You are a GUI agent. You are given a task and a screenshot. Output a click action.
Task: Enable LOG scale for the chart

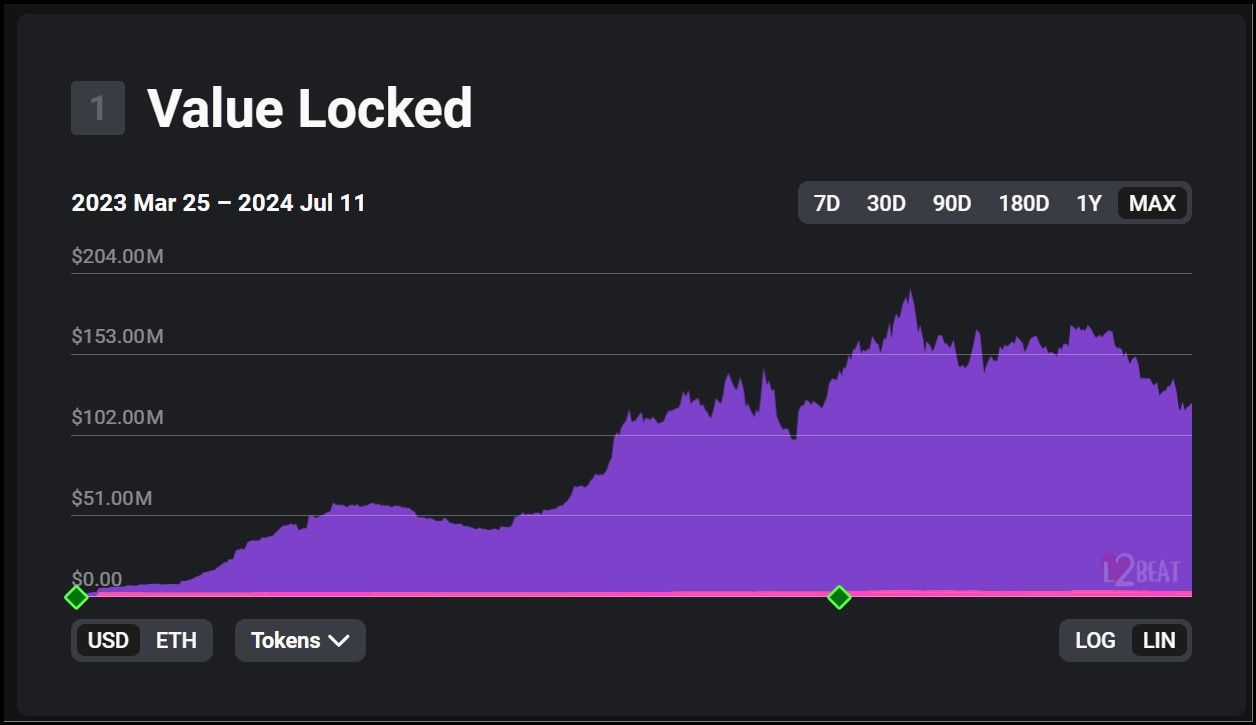click(1095, 641)
